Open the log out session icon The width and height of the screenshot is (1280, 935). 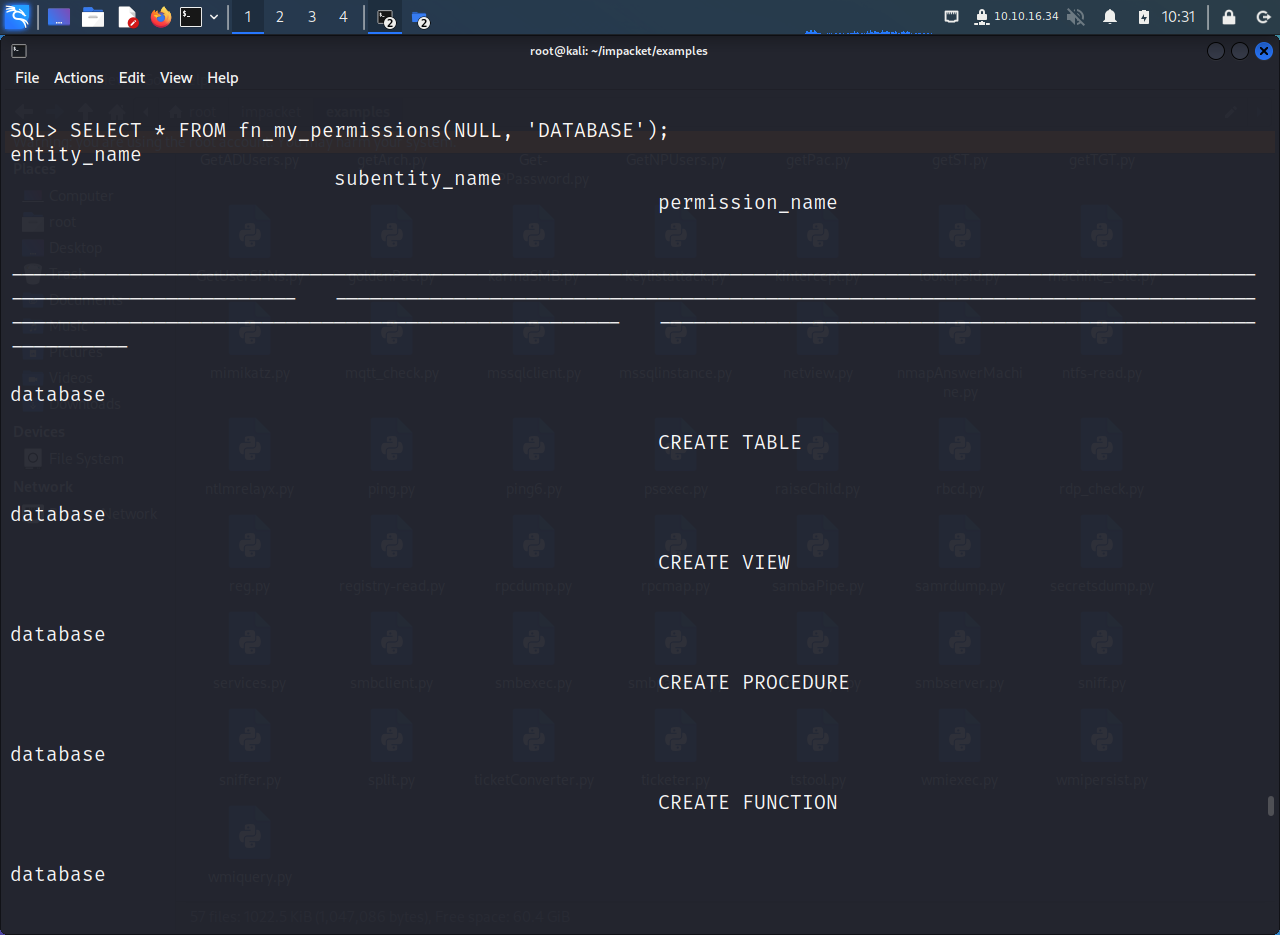tap(1263, 17)
